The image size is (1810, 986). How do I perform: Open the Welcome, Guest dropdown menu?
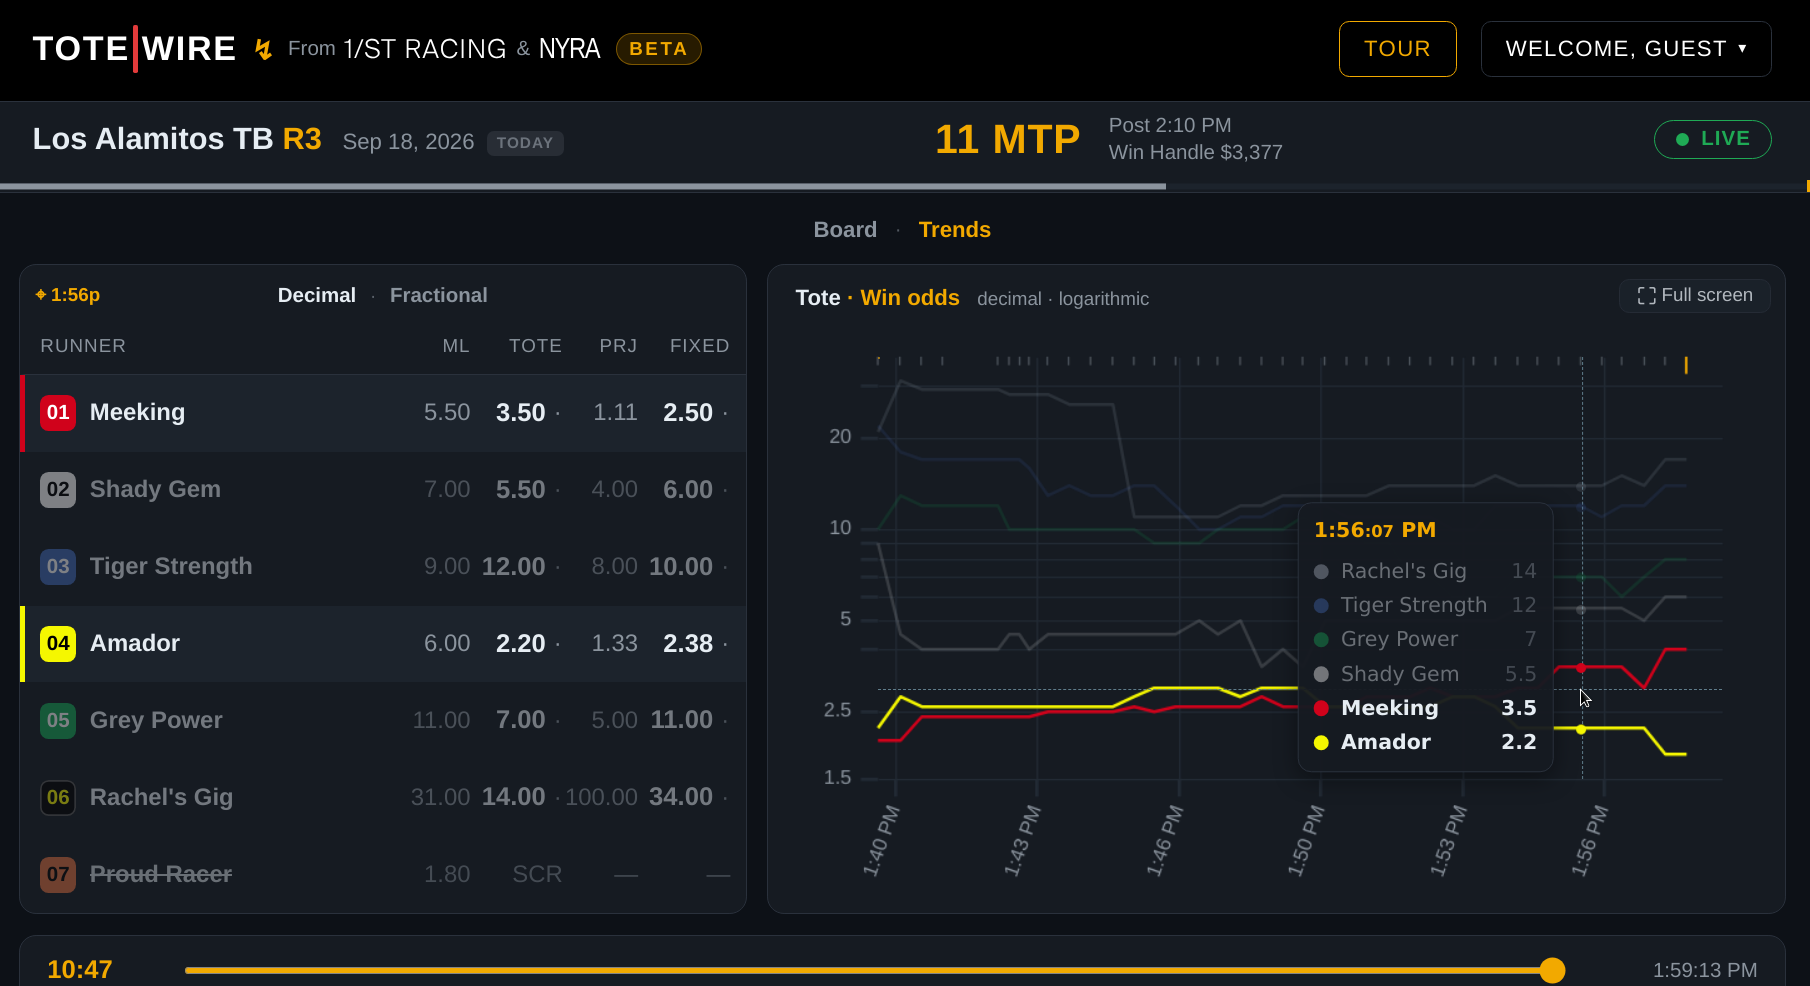(1626, 49)
